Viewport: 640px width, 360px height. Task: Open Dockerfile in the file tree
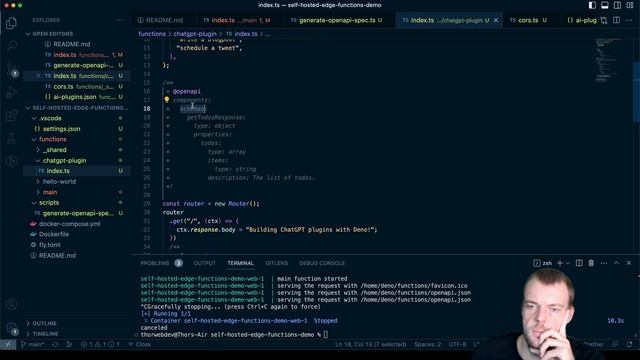point(53,234)
